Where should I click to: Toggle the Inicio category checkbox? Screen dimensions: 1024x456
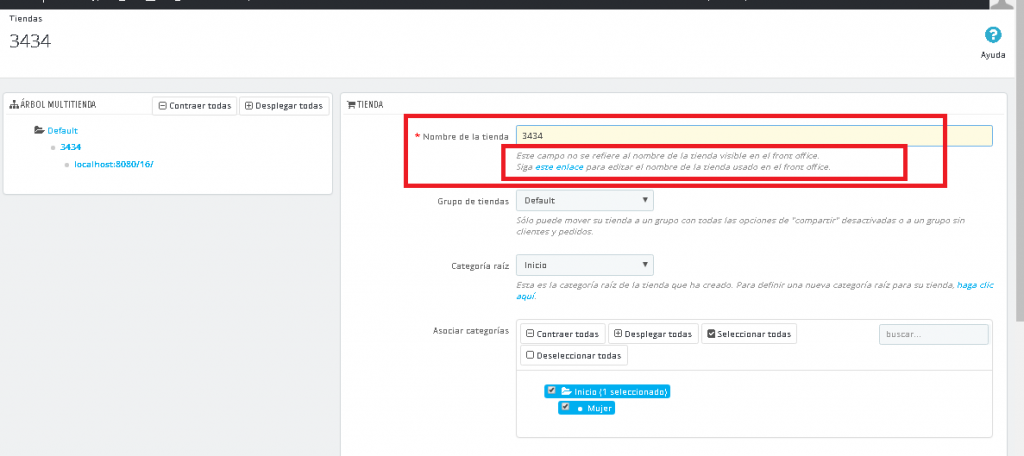[x=551, y=391]
